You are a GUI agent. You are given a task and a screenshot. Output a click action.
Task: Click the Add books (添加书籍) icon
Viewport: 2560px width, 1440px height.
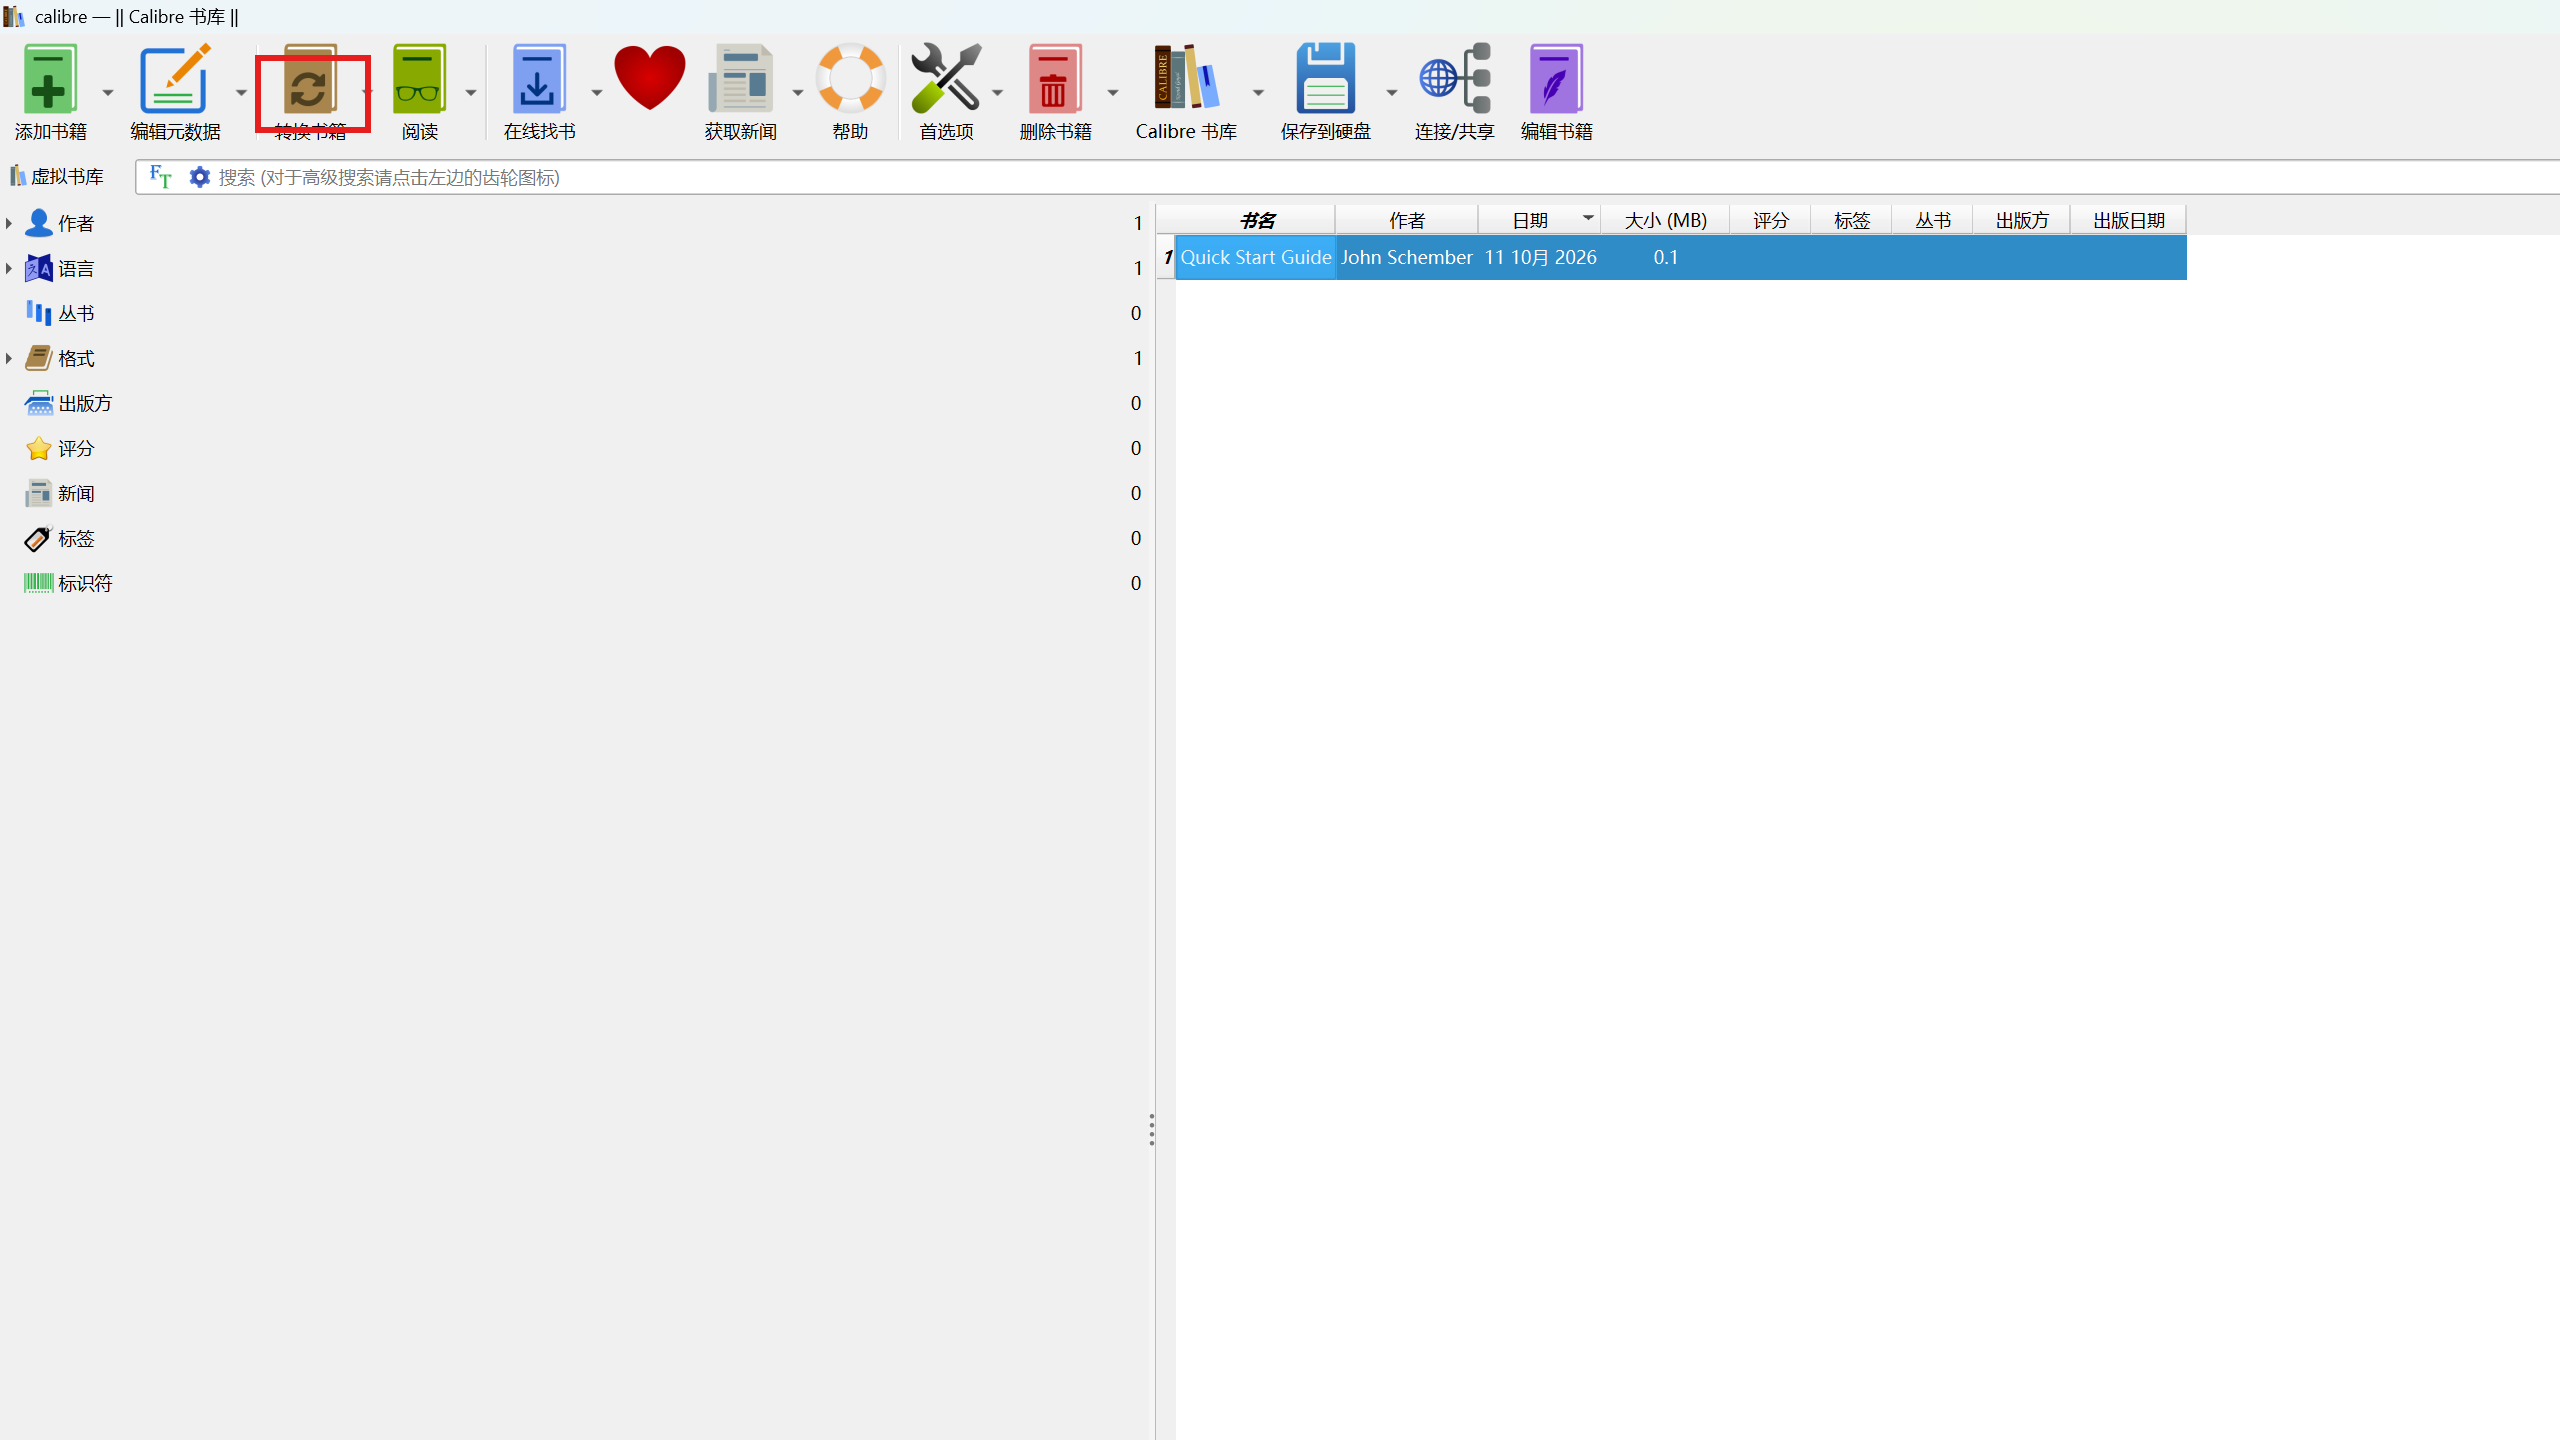pos(49,79)
